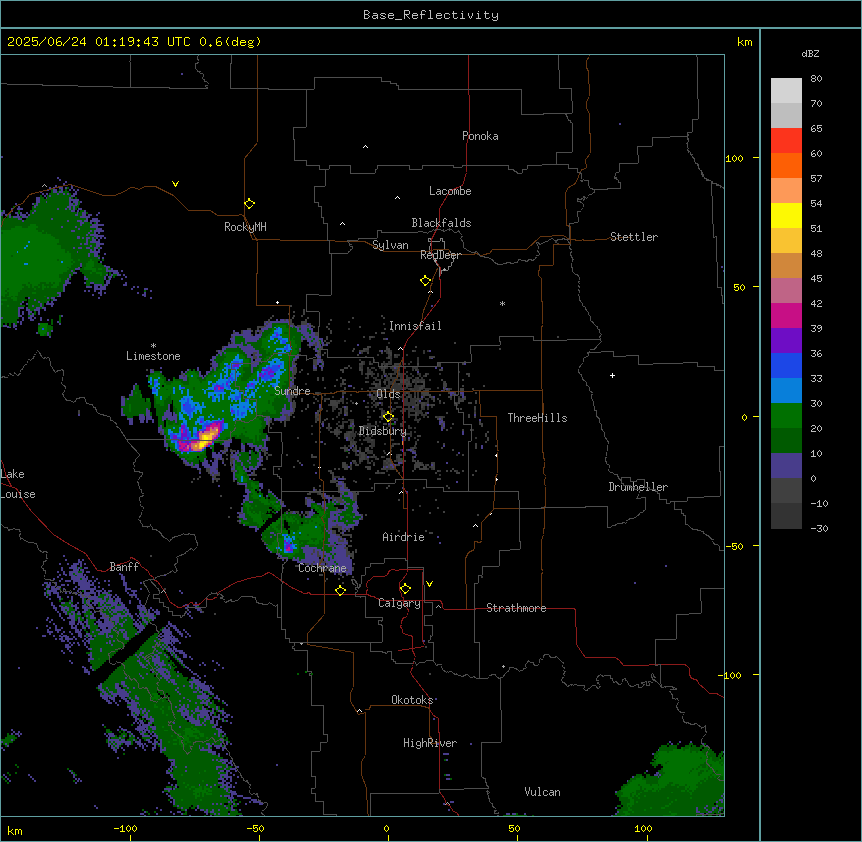The image size is (862, 842).
Task: Click the darkest gray swatch above -30
Action: (x=786, y=516)
